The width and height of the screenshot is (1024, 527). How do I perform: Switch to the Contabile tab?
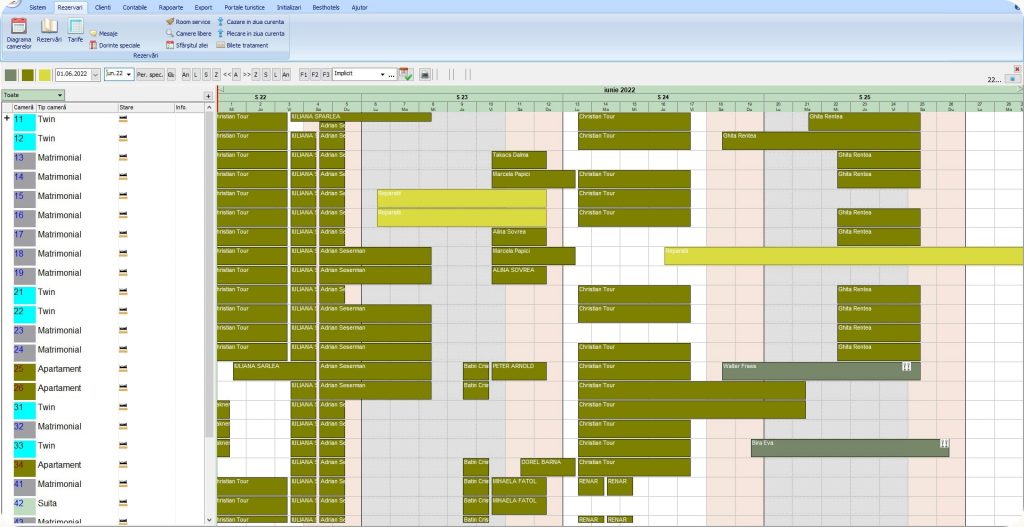point(134,7)
